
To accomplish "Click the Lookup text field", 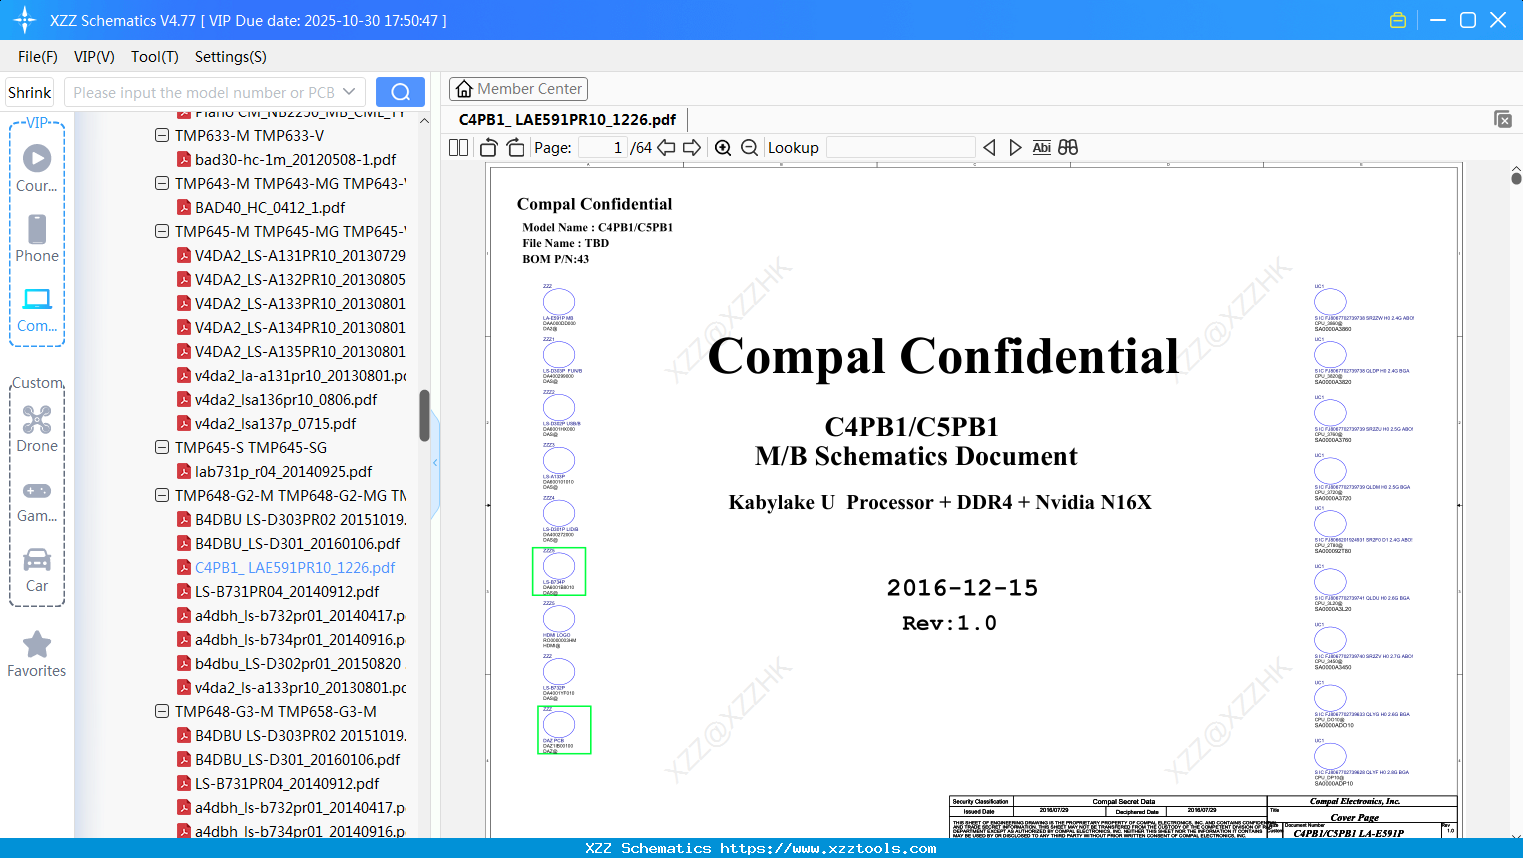I will pyautogui.click(x=900, y=148).
